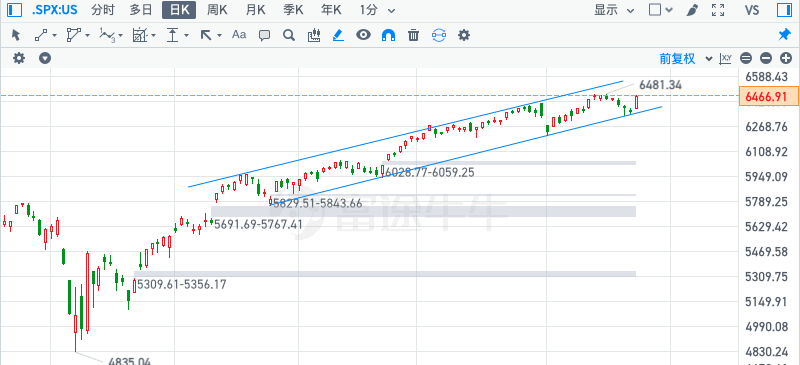Expand the measure tool options arrow
Viewport: 800px width, 365px height.
coord(187,36)
